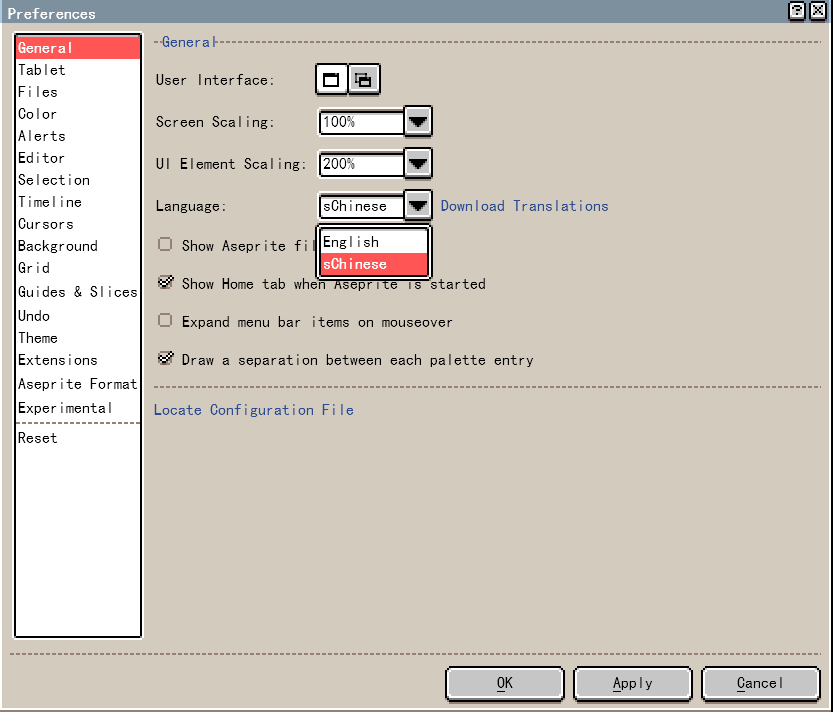Screen dimensions: 833x712
Task: Switch to Experimental preferences section
Action: click(78, 408)
